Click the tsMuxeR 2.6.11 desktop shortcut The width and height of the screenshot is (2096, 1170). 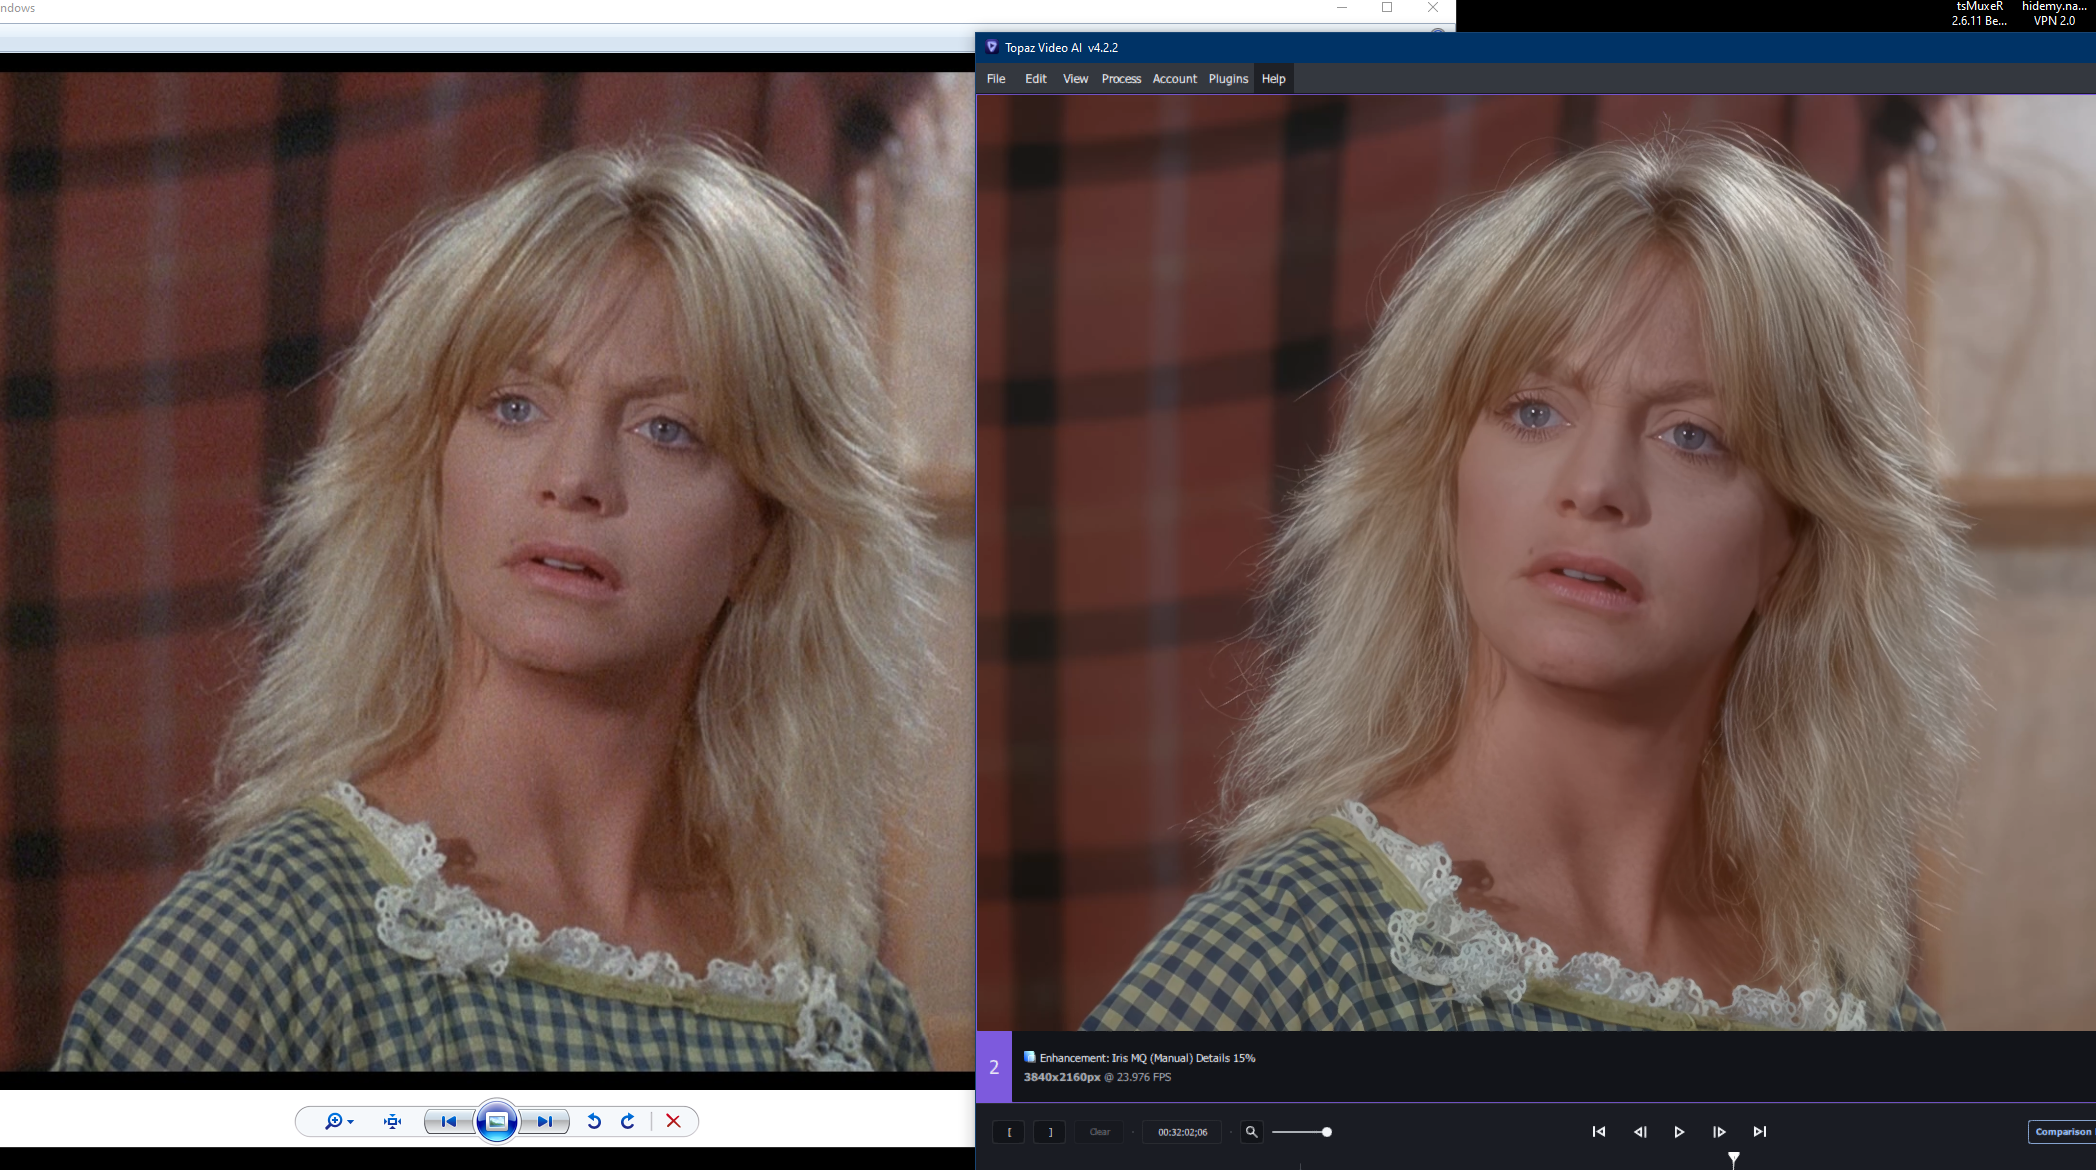tap(1979, 14)
